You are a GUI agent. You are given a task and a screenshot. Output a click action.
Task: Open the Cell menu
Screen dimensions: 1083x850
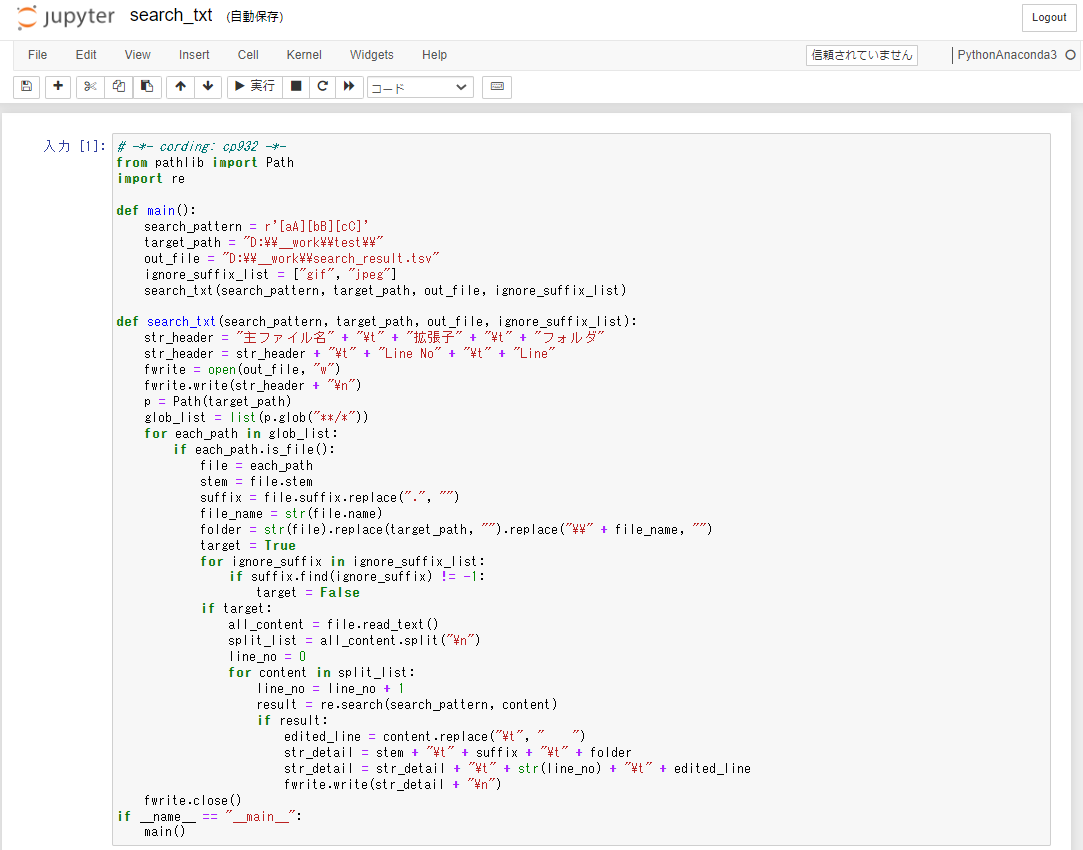[x=248, y=55]
